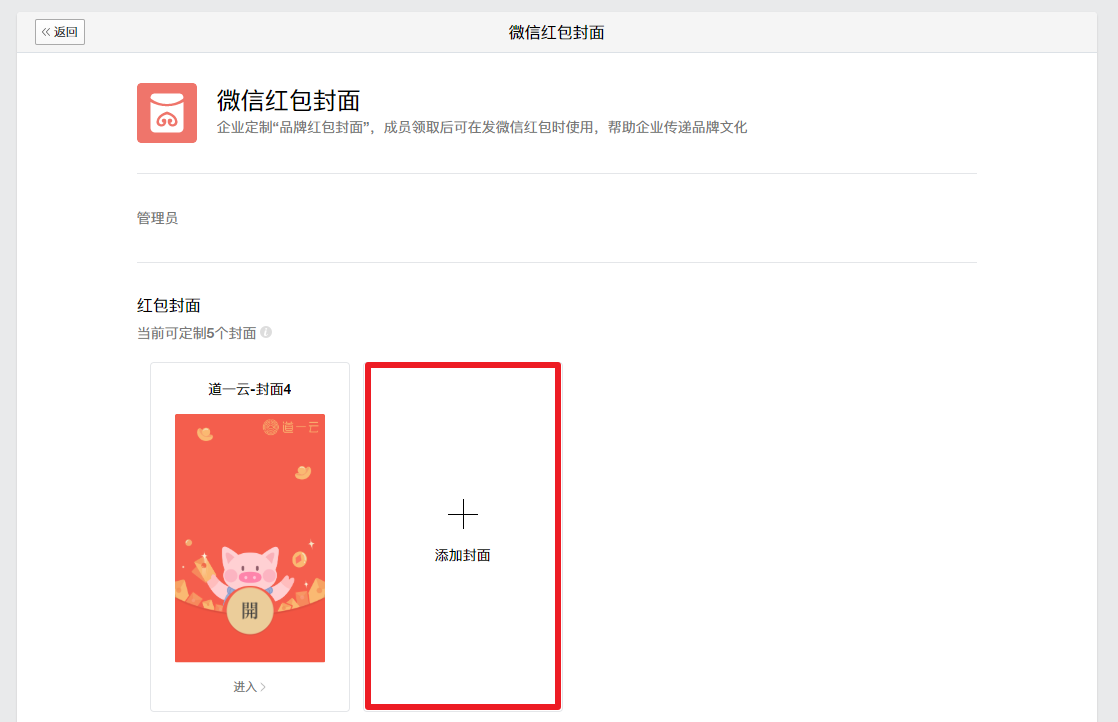
Task: Click the red packet app icon
Action: point(167,113)
